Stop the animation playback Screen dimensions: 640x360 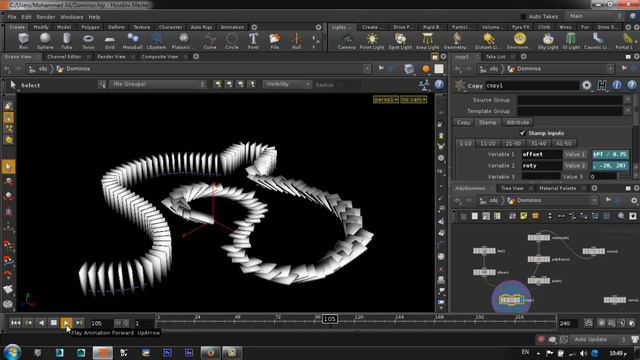[x=53, y=323]
